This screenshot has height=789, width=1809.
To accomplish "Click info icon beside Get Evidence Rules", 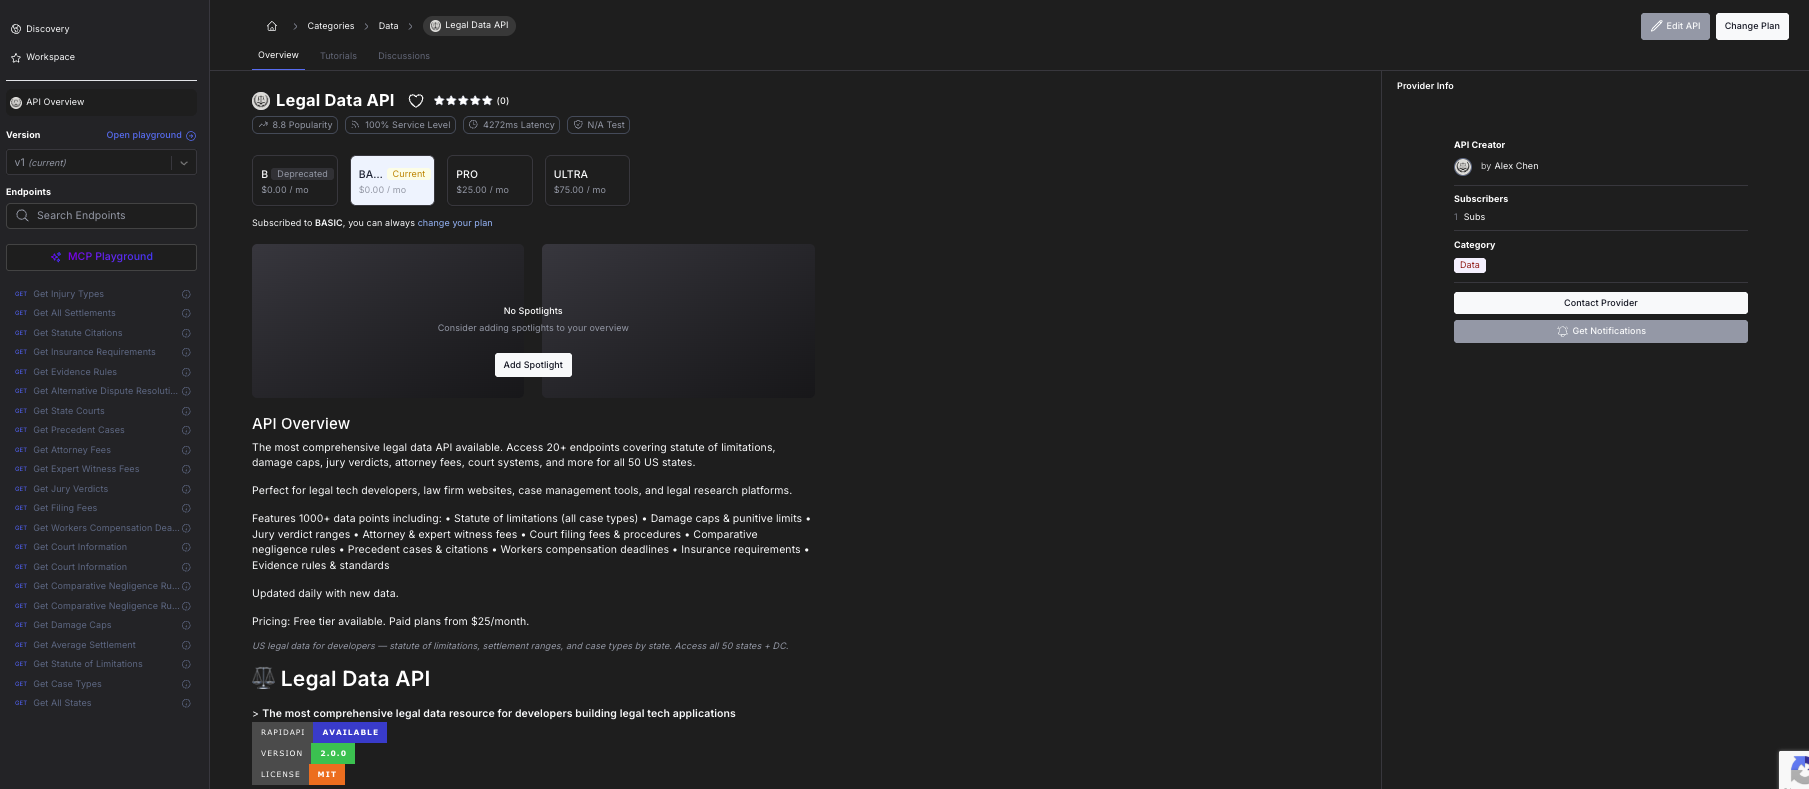I will pos(186,372).
